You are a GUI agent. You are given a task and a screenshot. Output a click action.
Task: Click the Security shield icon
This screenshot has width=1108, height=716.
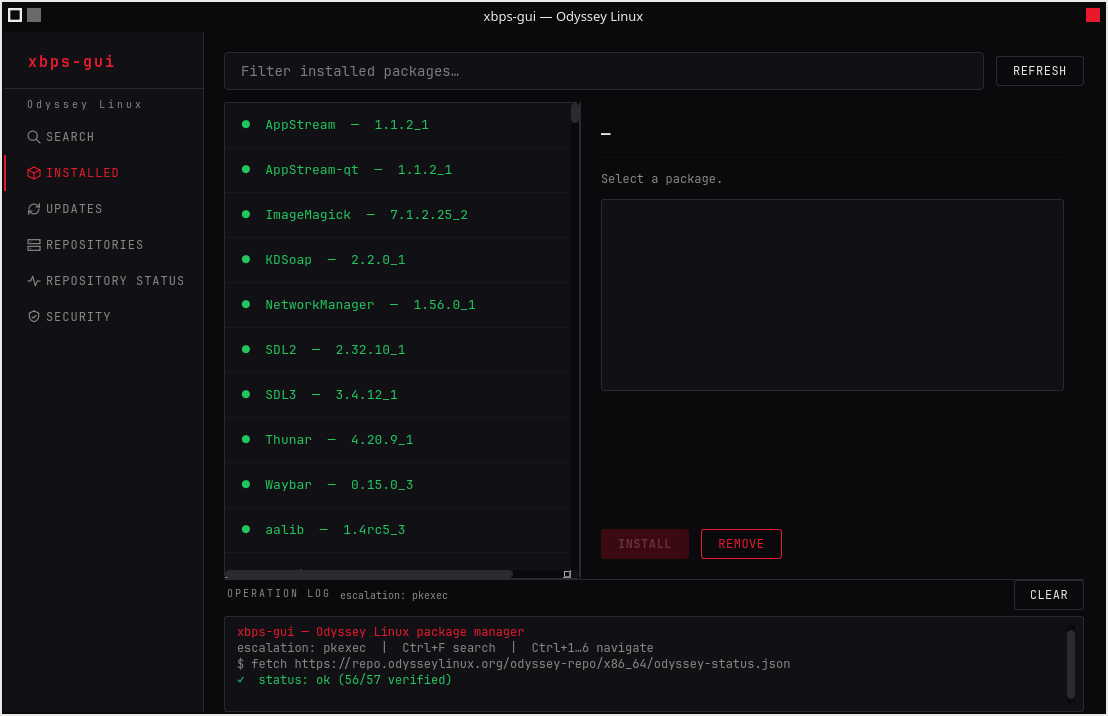(33, 317)
